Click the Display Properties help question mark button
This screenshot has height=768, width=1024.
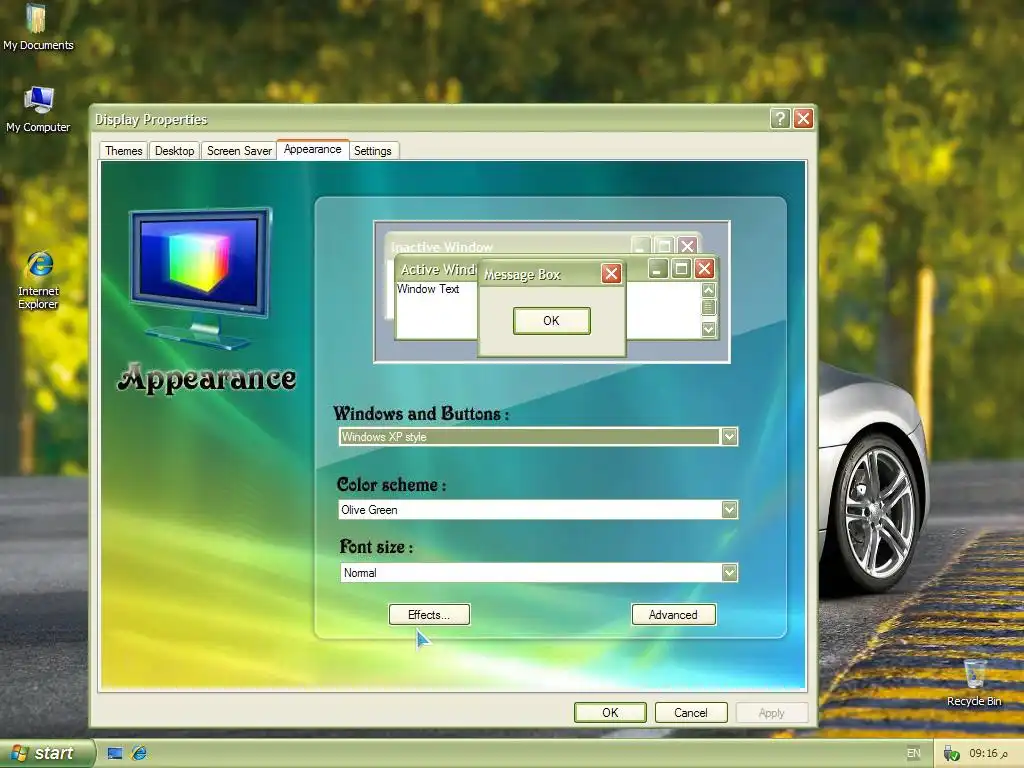[x=780, y=119]
